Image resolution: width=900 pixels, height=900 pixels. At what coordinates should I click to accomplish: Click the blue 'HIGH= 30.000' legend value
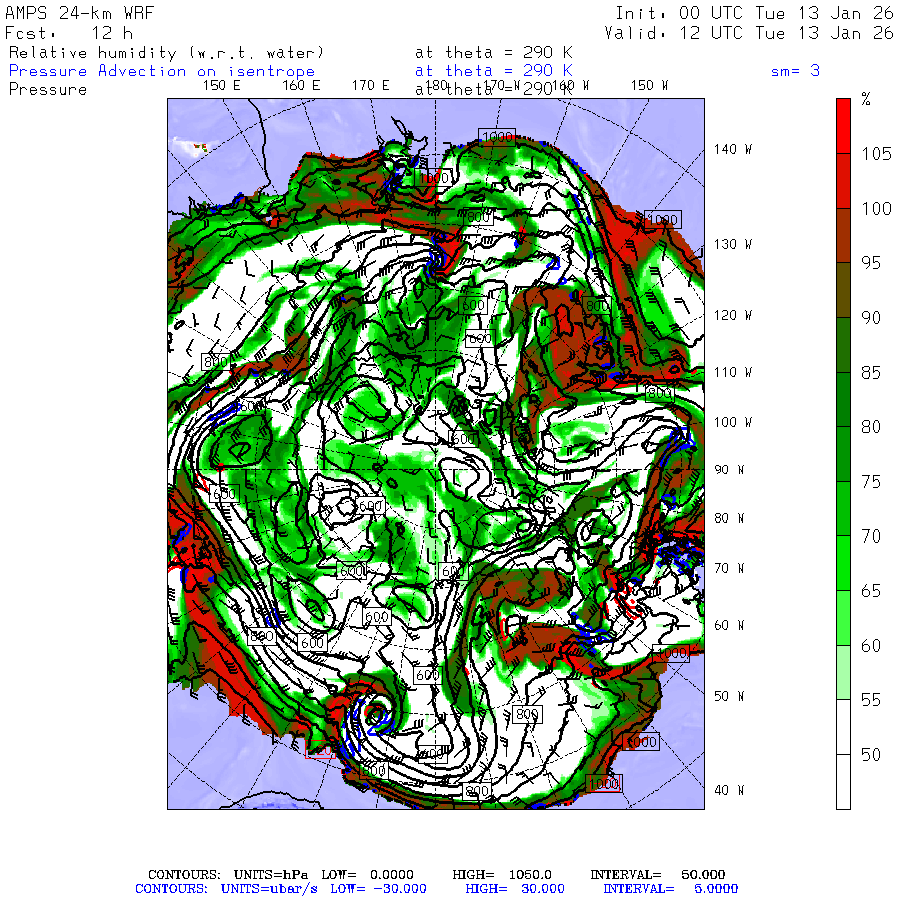(x=515, y=889)
